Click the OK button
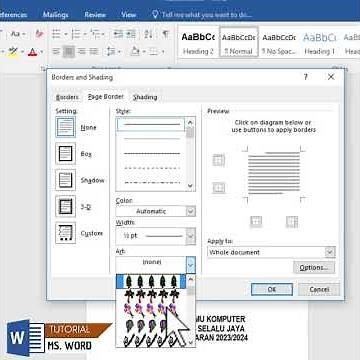This screenshot has height=360, width=360. 272,289
